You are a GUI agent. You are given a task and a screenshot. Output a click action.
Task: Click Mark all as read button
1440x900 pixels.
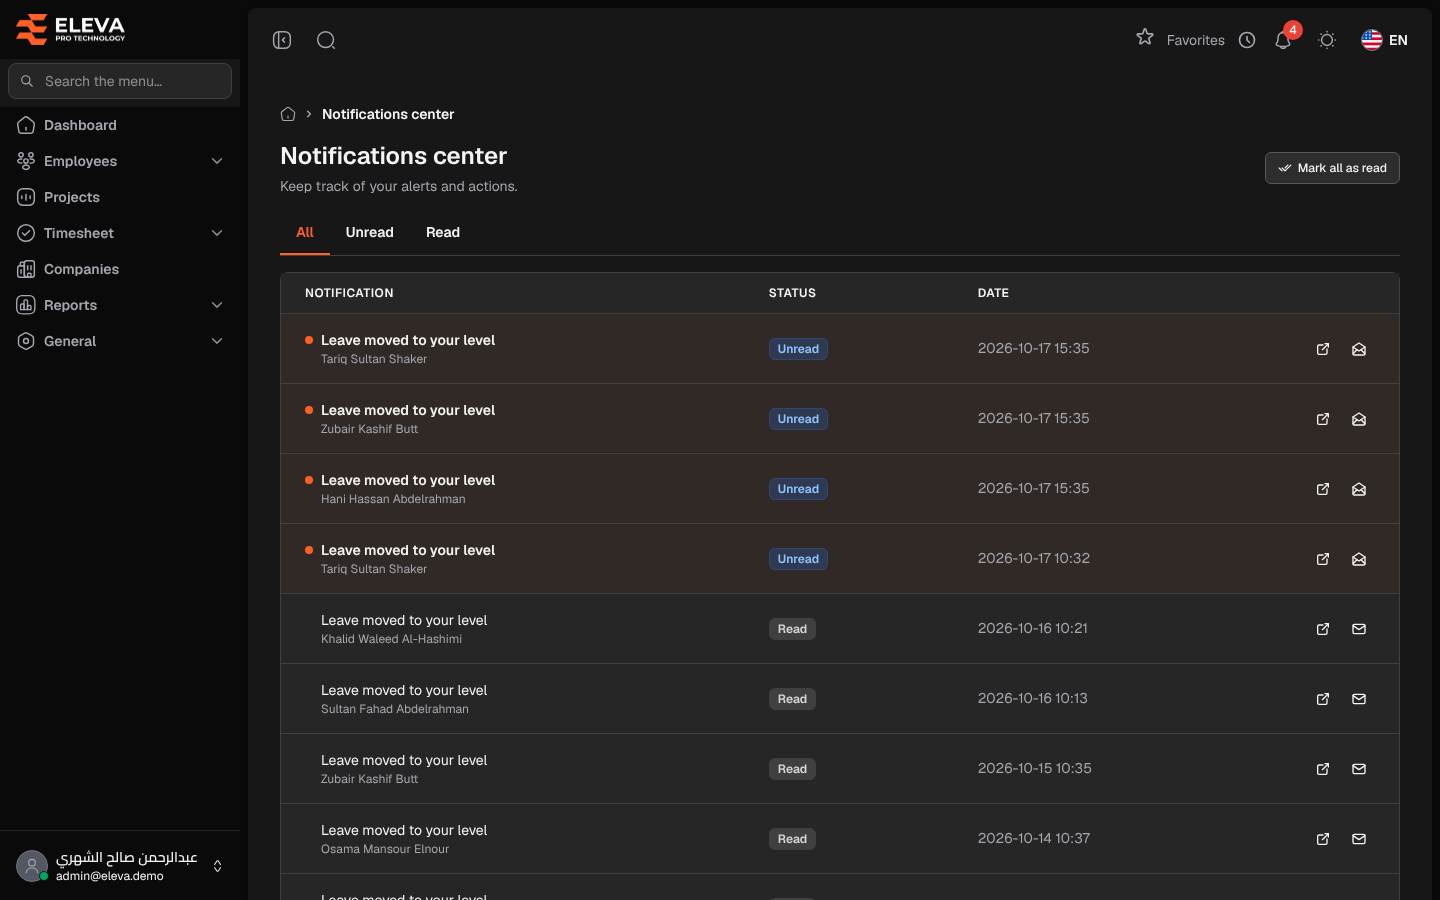coord(1332,168)
